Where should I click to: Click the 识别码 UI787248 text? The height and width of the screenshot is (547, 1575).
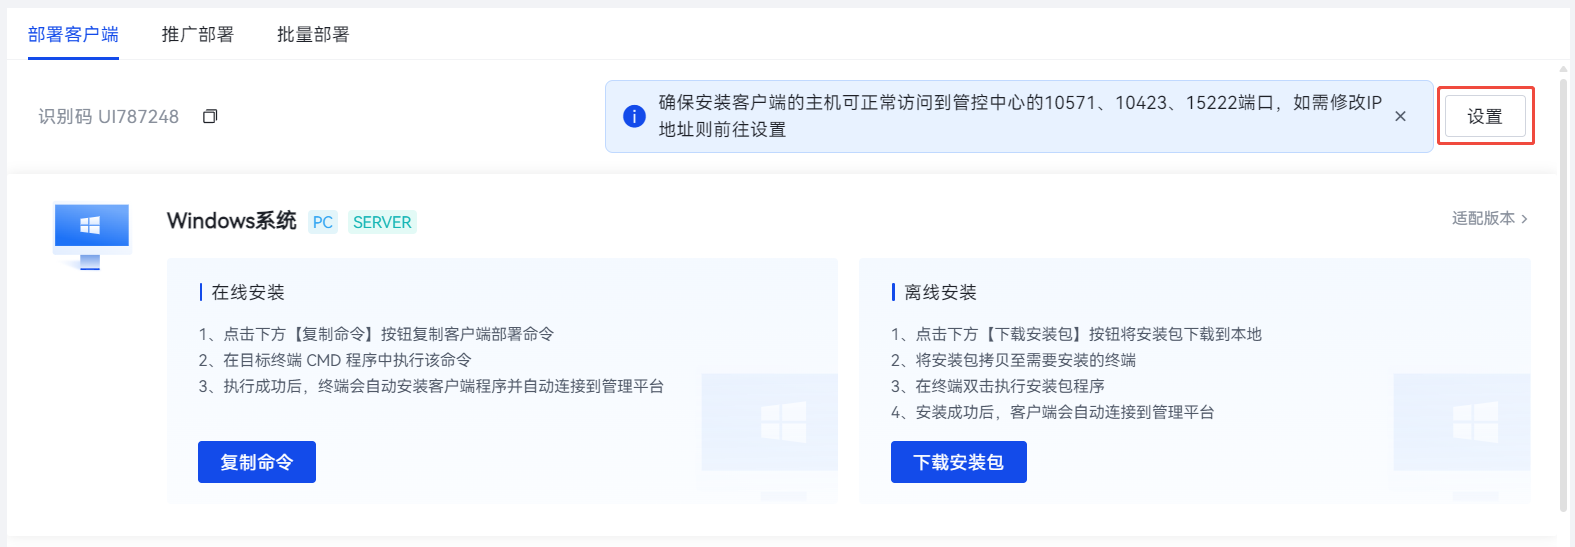point(108,117)
